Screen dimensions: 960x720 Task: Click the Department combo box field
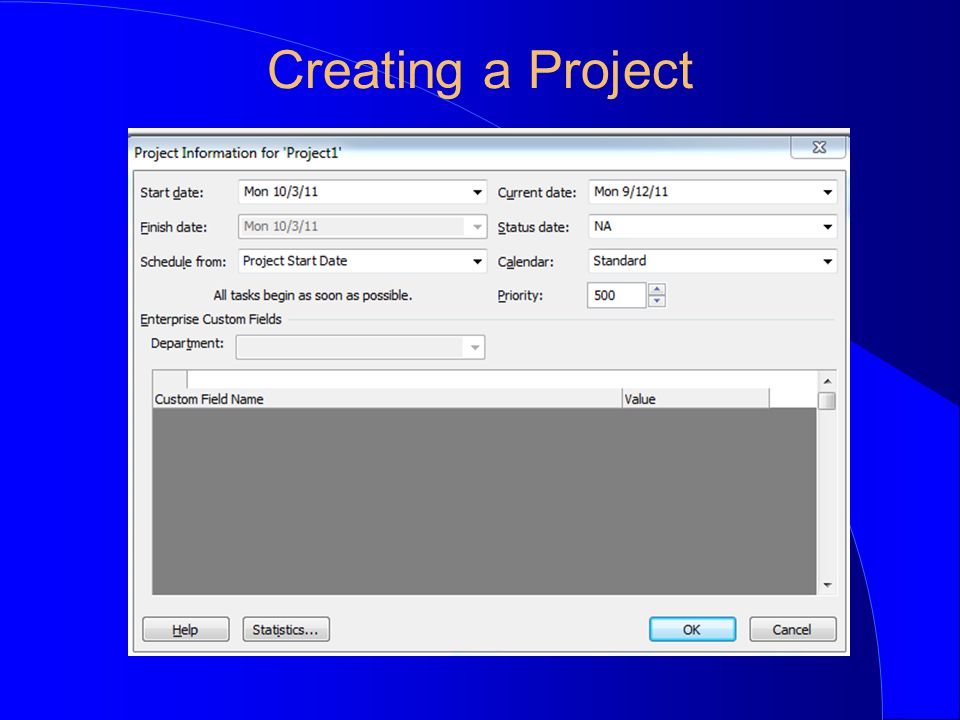(x=361, y=348)
